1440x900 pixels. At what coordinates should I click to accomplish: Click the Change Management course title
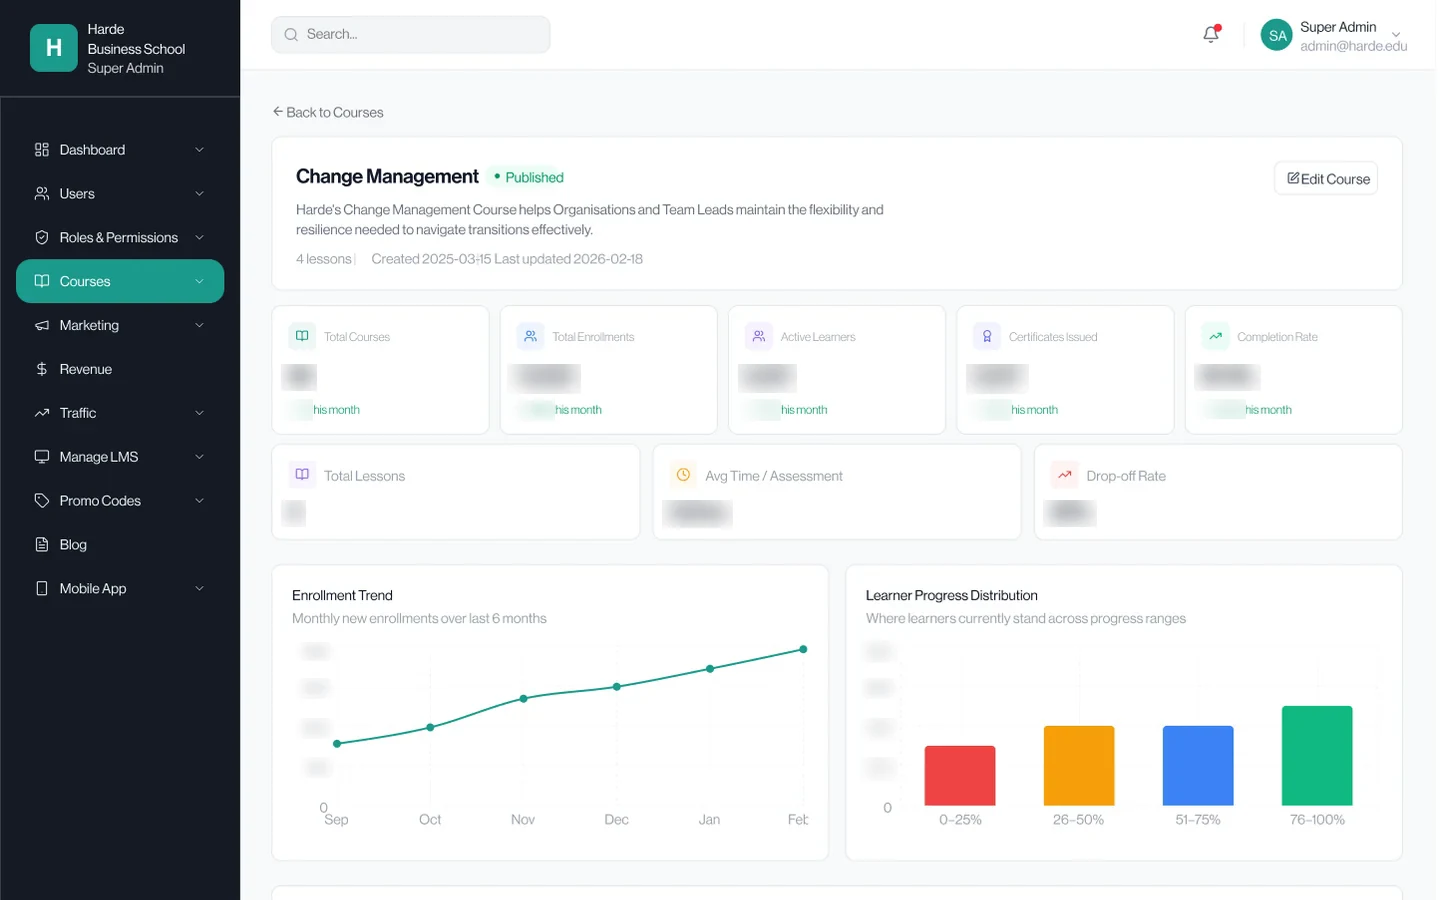[387, 176]
